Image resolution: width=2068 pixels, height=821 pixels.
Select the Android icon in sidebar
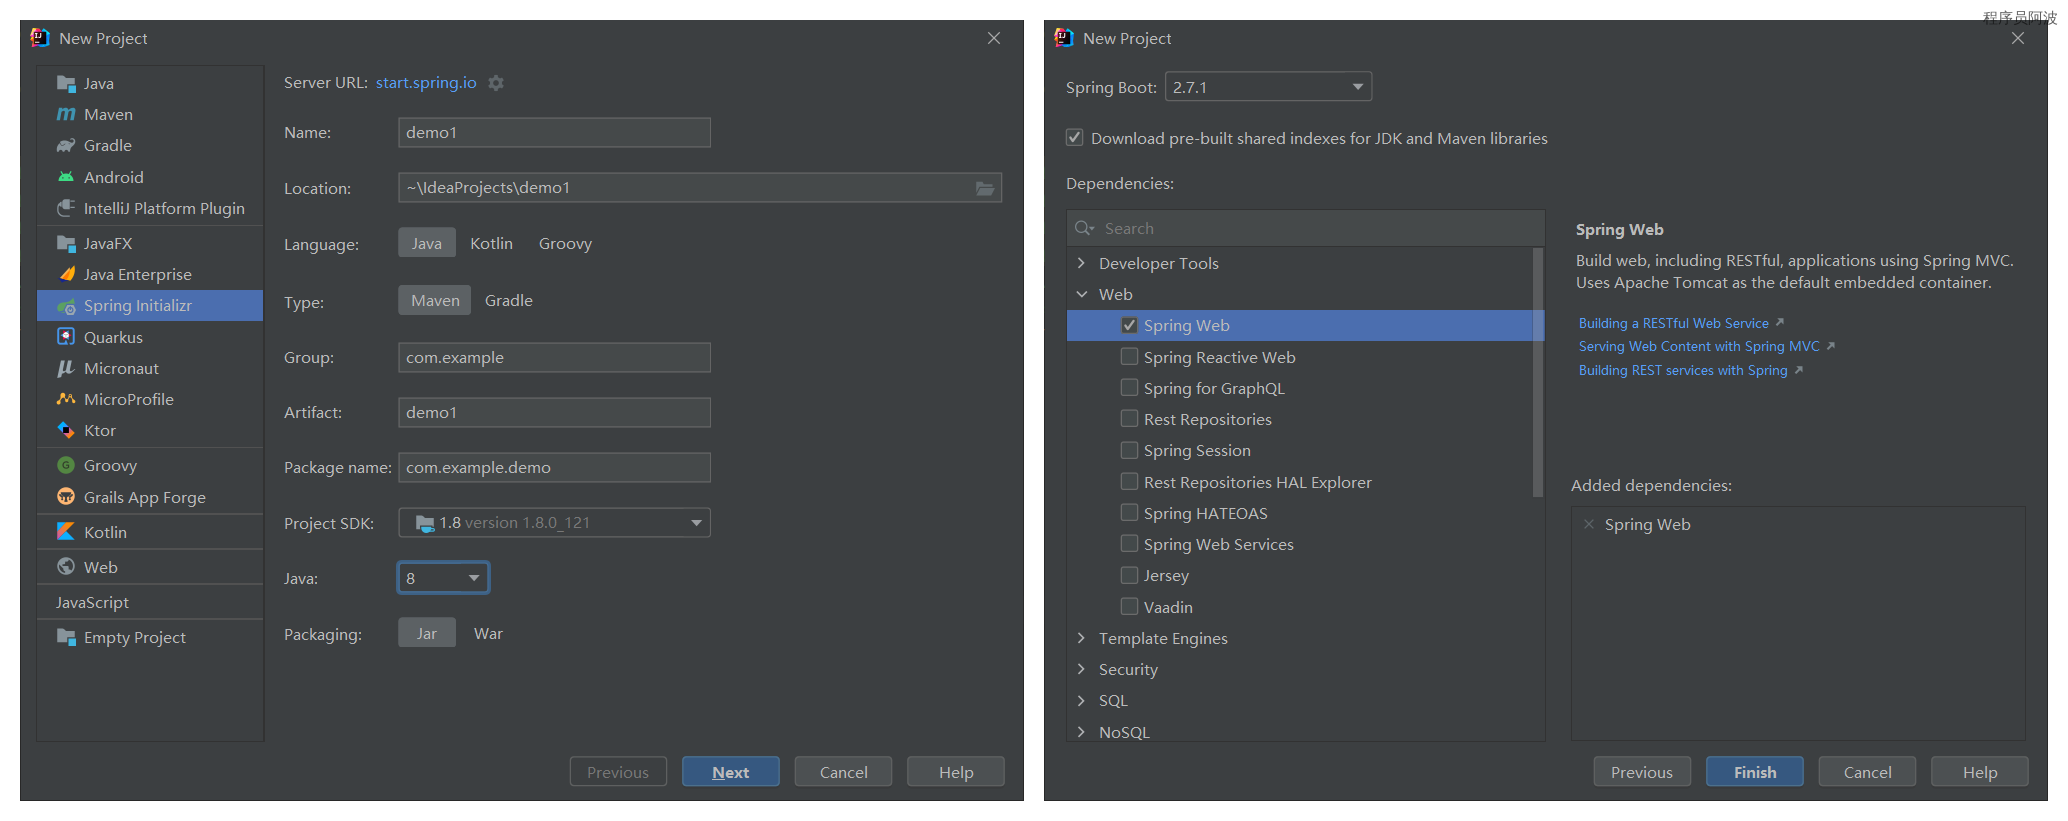coord(66,177)
